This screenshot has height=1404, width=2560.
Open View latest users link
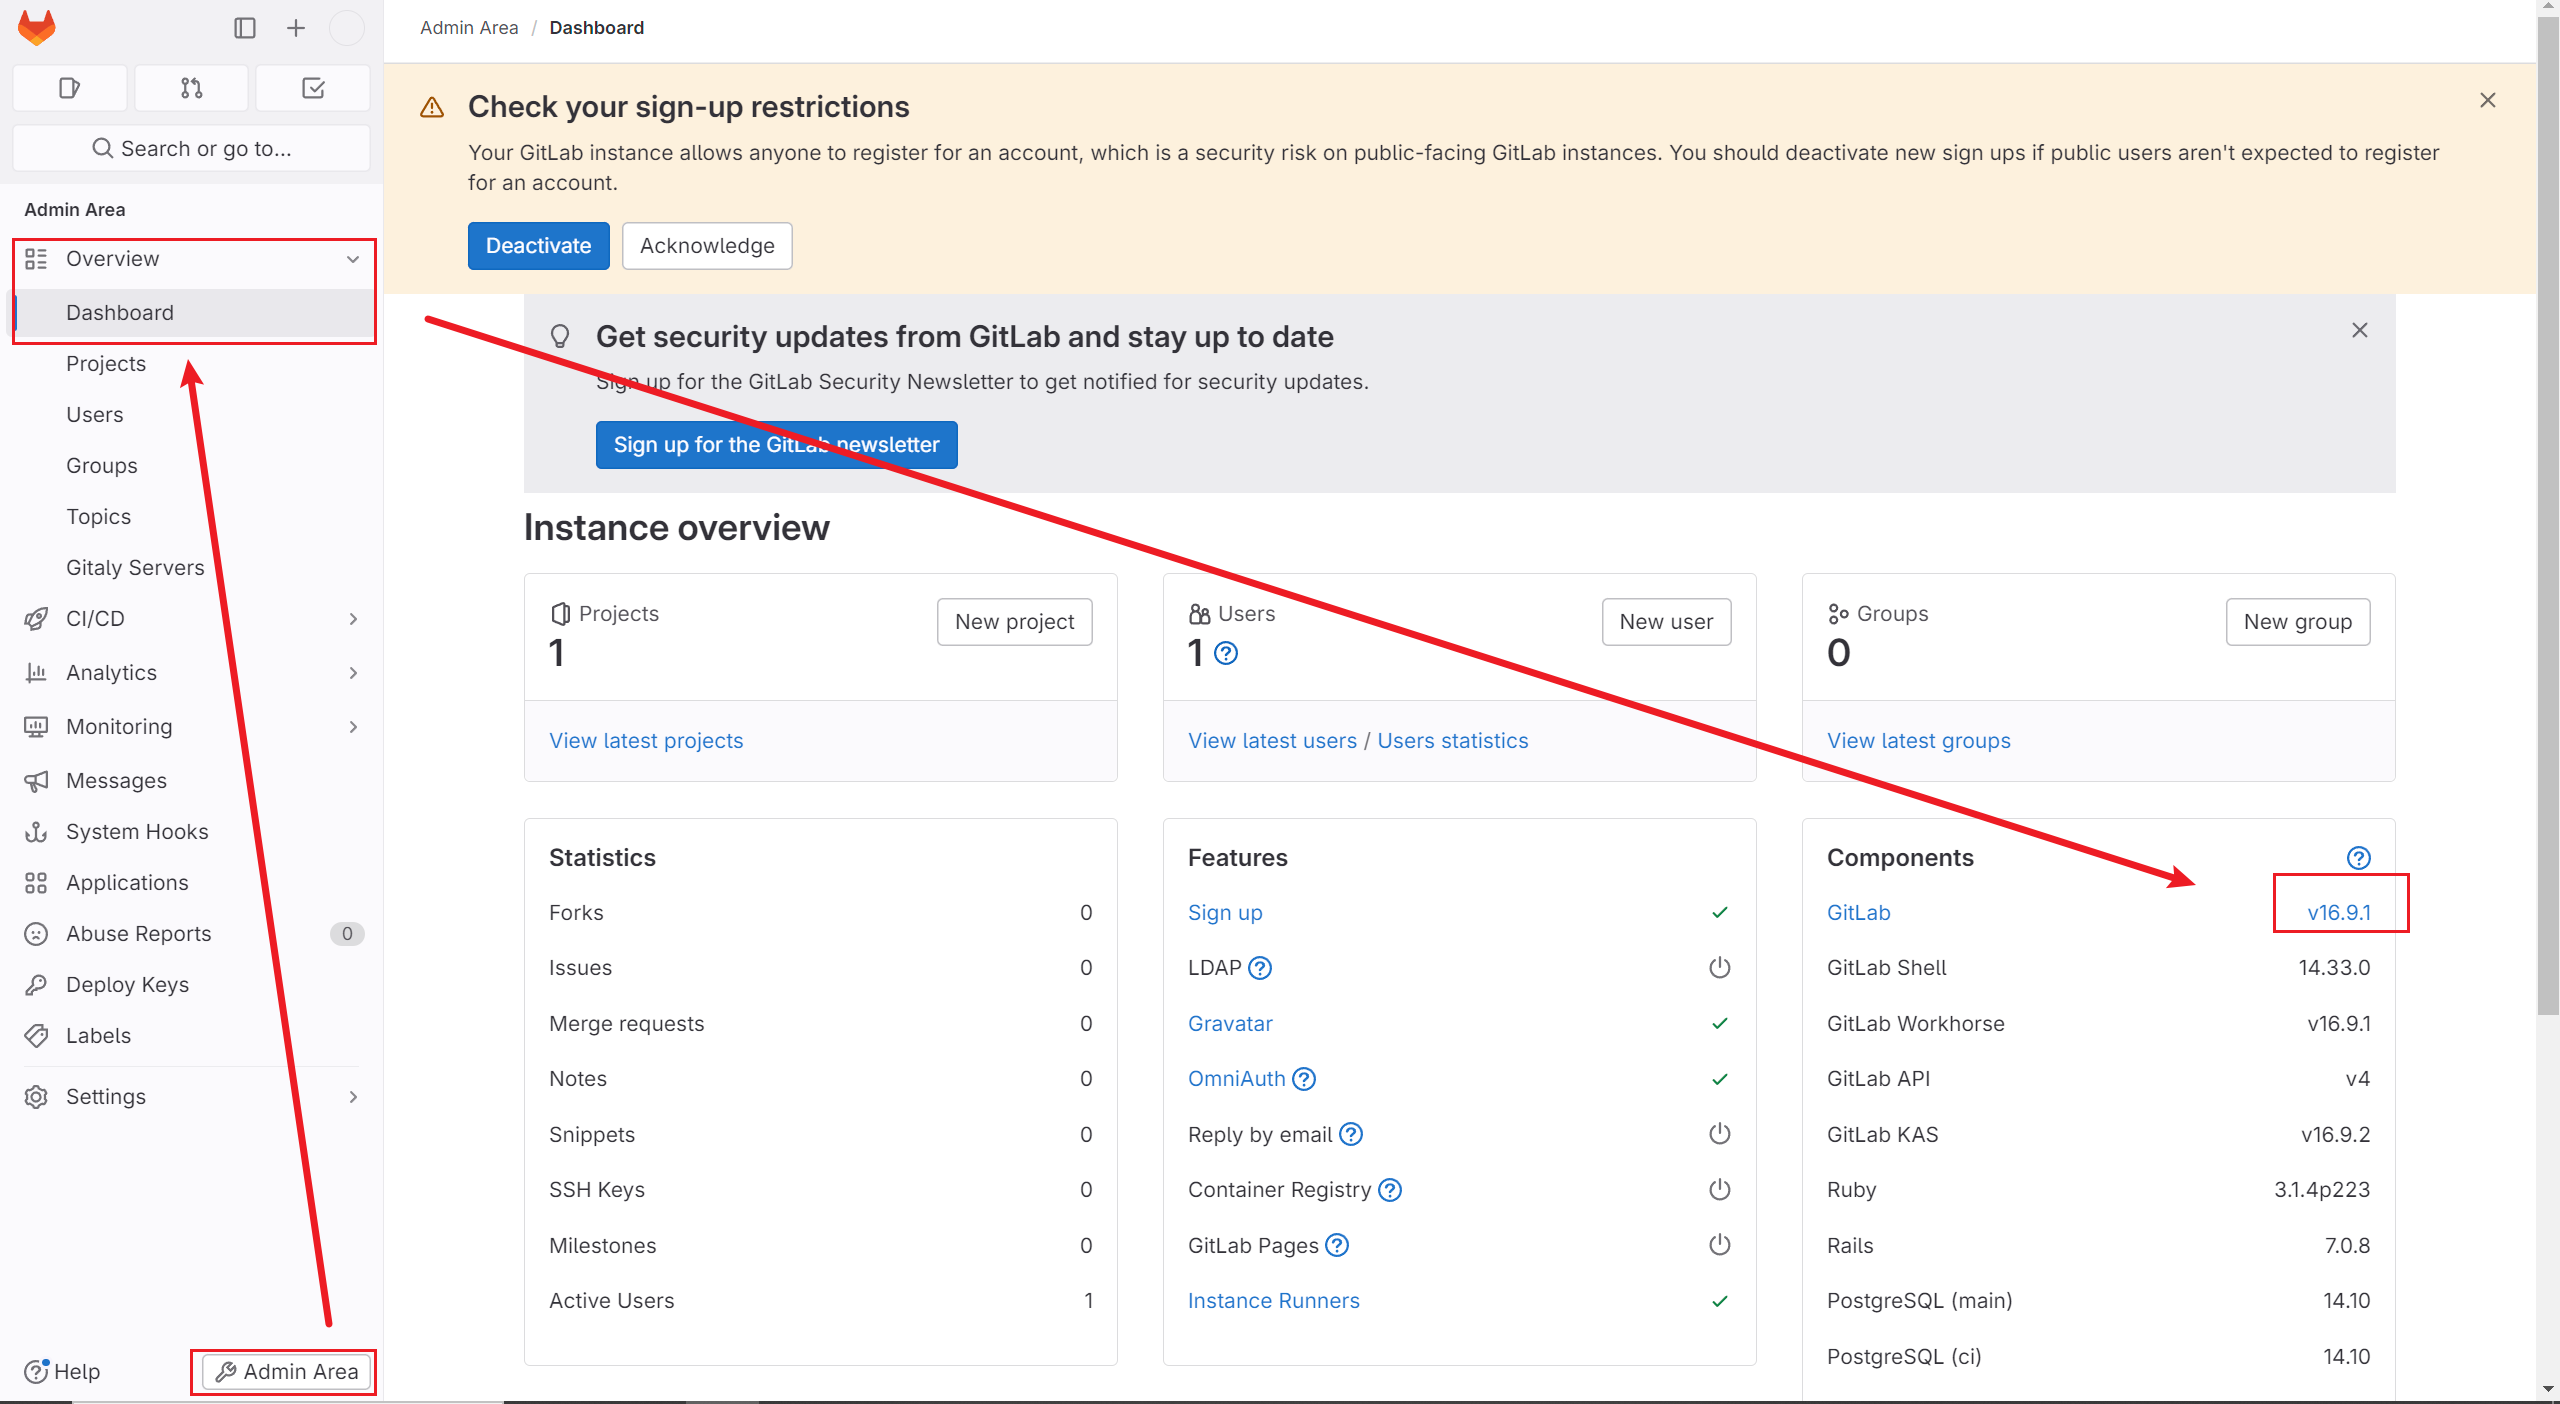pyautogui.click(x=1272, y=741)
